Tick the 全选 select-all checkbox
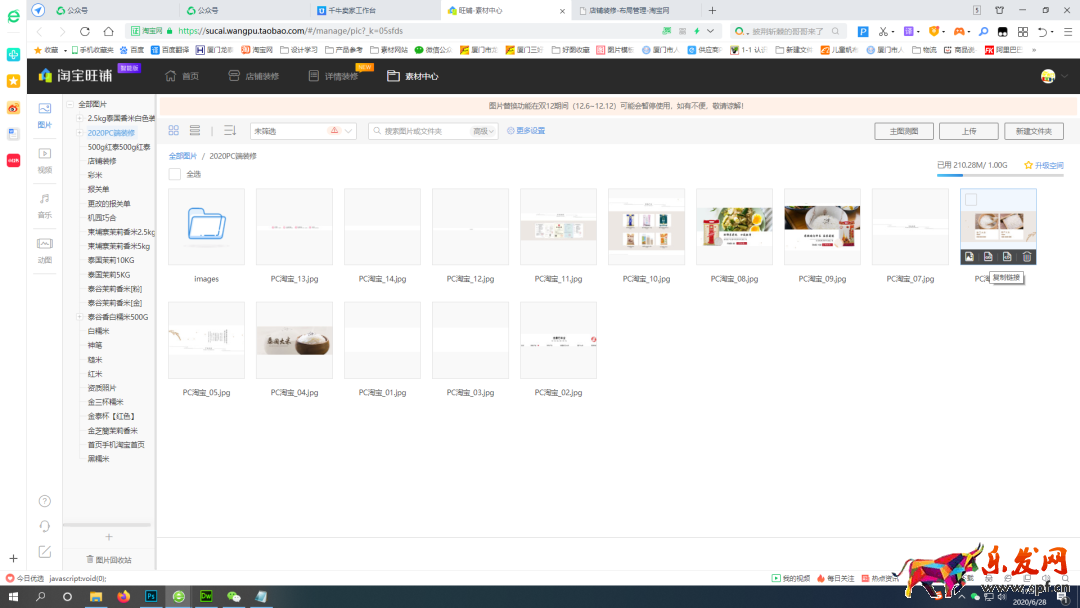Screen dimensions: 1080x608 [175, 174]
